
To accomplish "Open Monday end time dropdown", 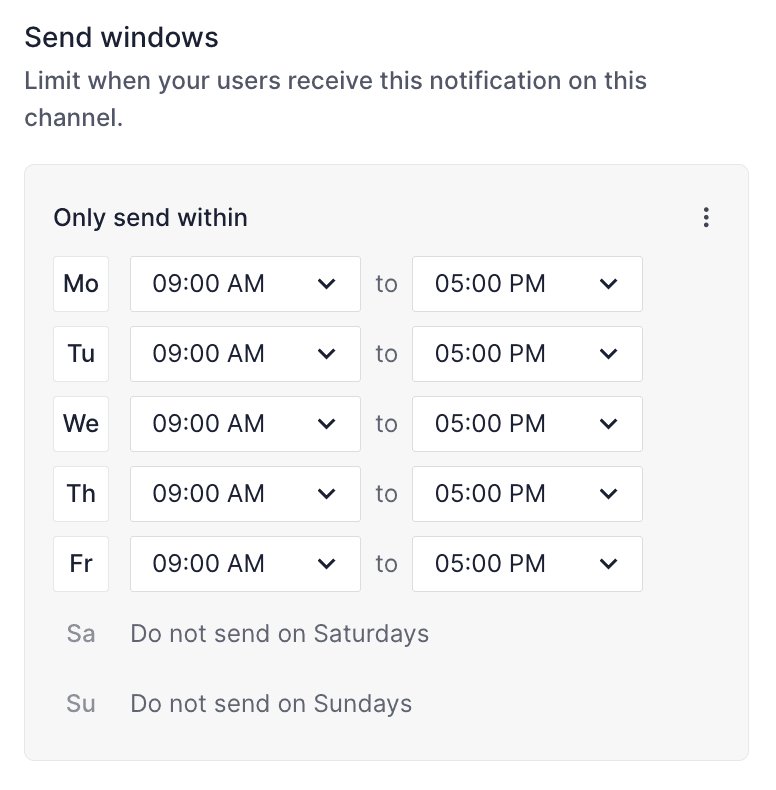I will 527,284.
